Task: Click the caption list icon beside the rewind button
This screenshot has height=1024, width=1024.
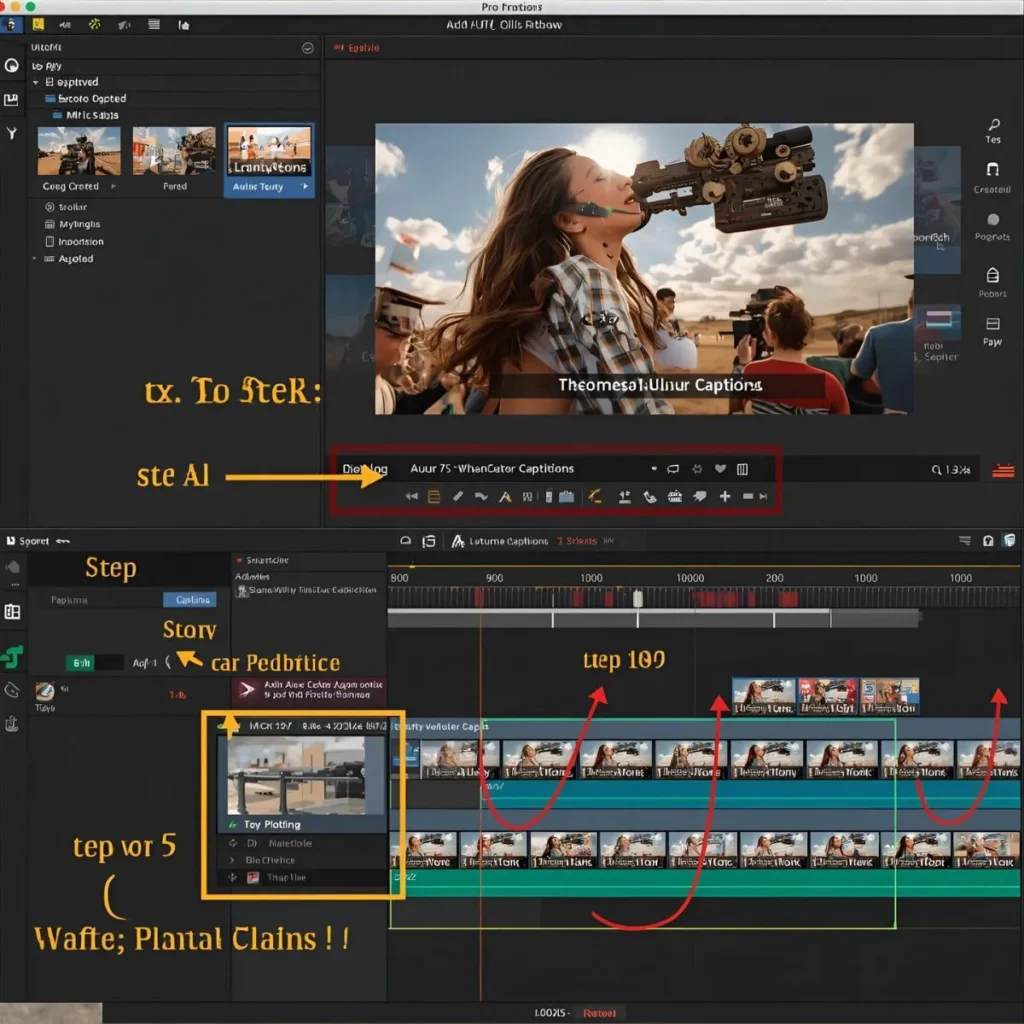Action: [434, 496]
